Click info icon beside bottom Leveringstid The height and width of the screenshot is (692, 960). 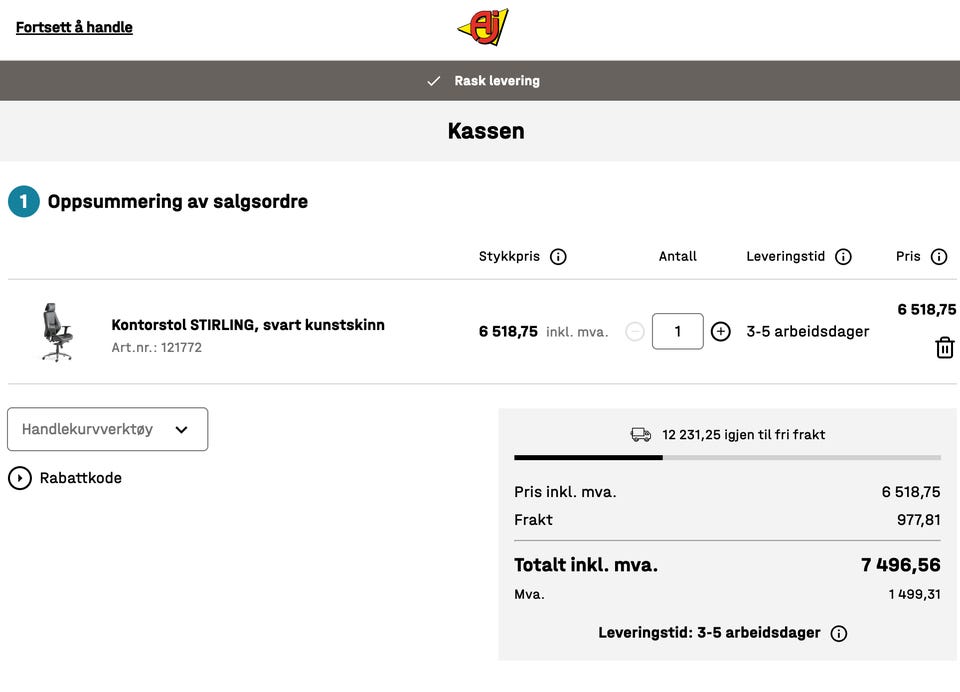[839, 633]
